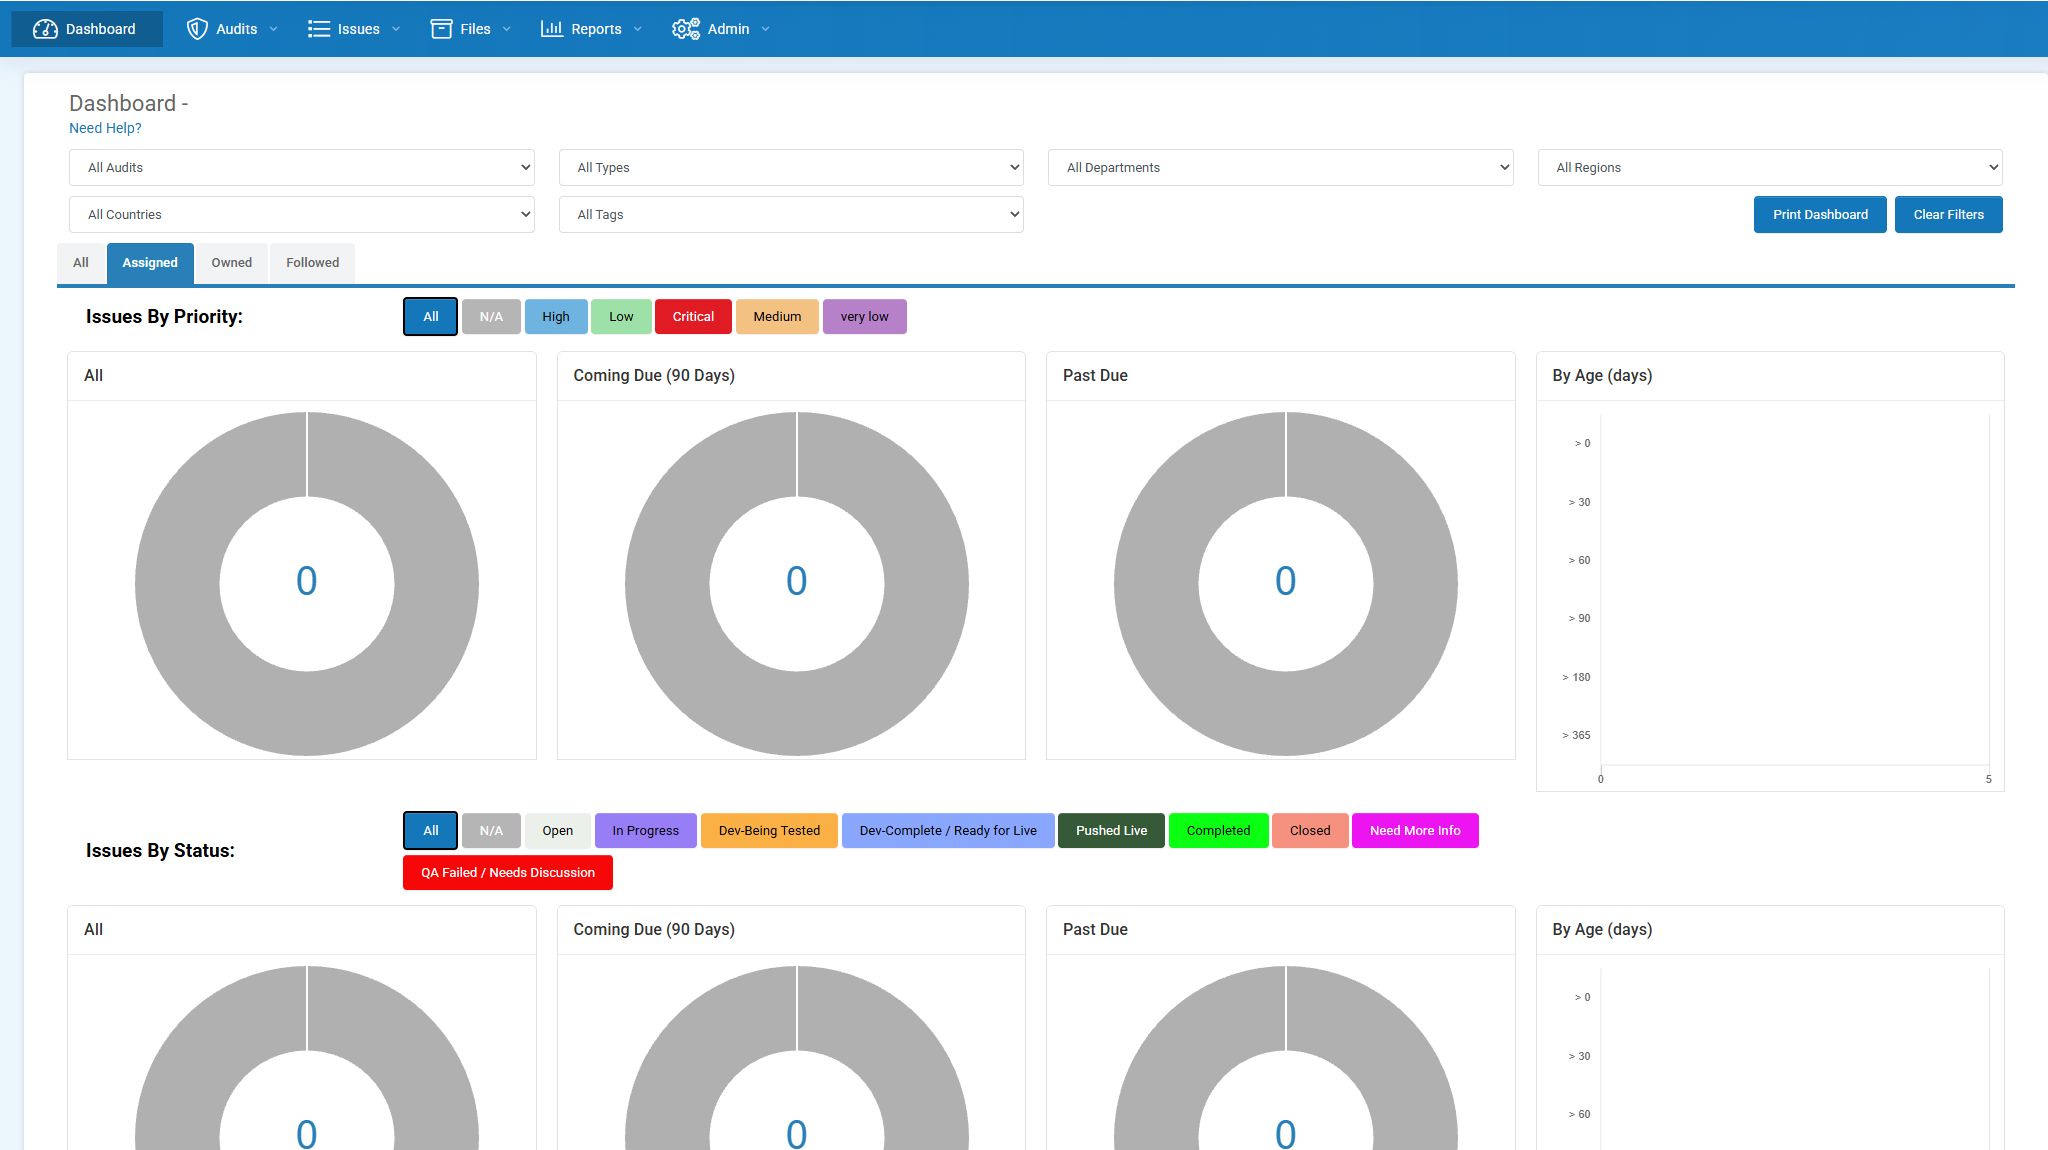This screenshot has width=2048, height=1150.
Task: Click the Print Dashboard button
Action: tap(1820, 214)
